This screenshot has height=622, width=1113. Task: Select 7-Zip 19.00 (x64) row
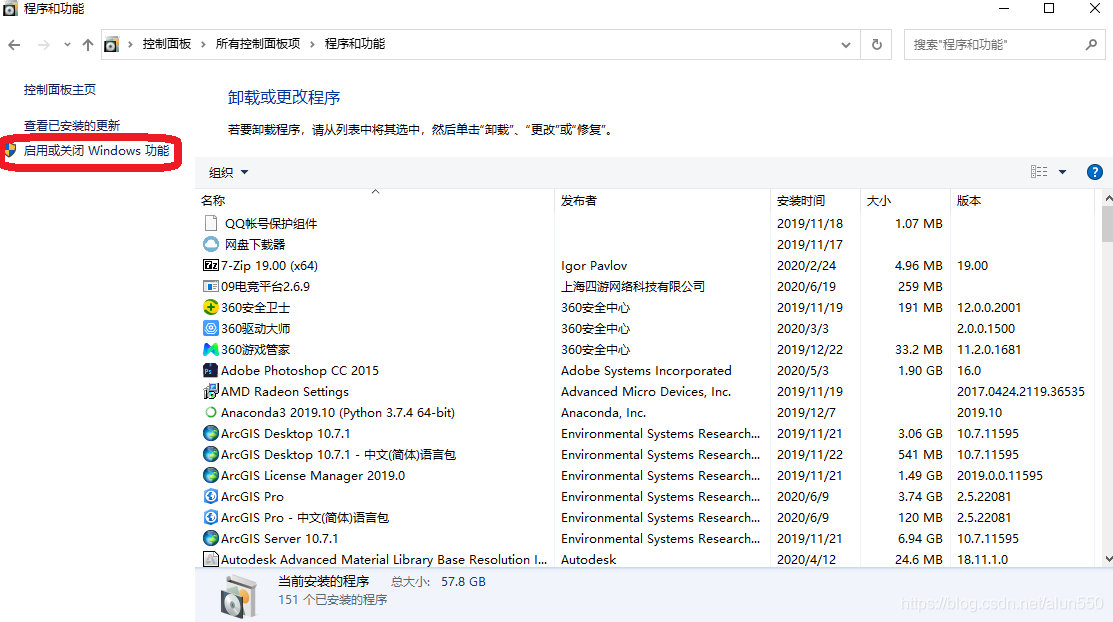pyautogui.click(x=645, y=266)
